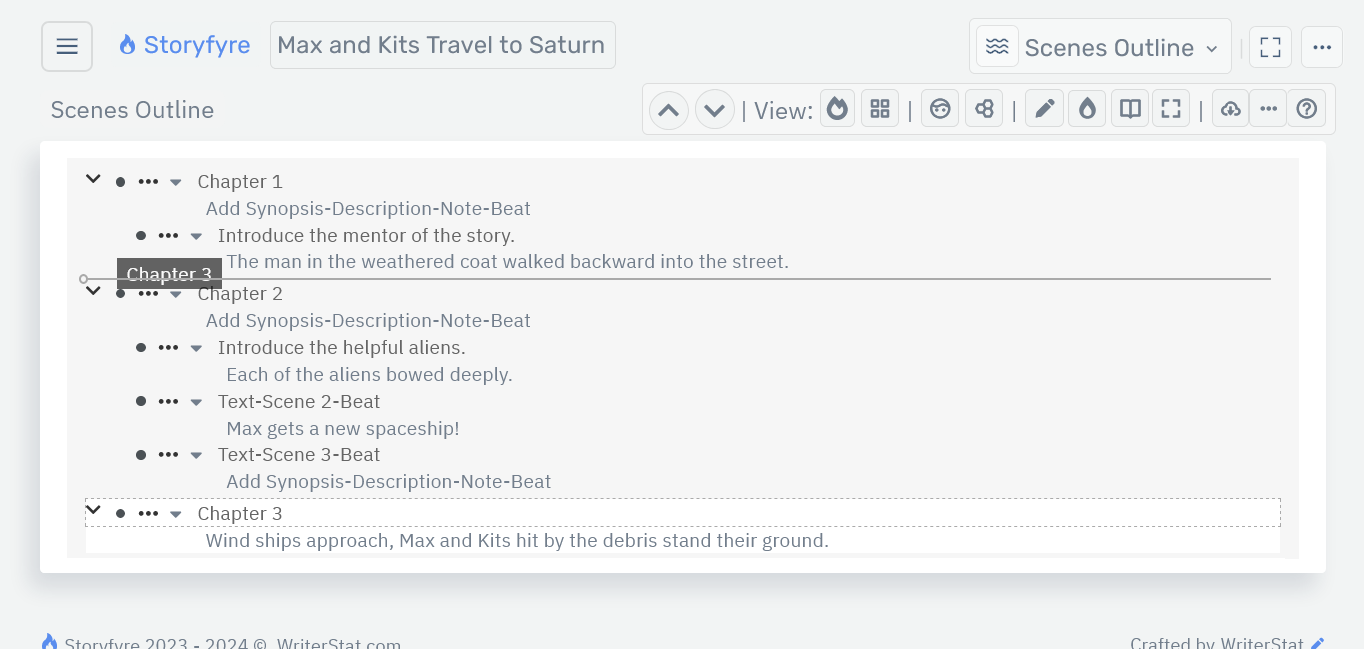
Task: Collapse Chapter 1 using its chevron
Action: (x=93, y=180)
